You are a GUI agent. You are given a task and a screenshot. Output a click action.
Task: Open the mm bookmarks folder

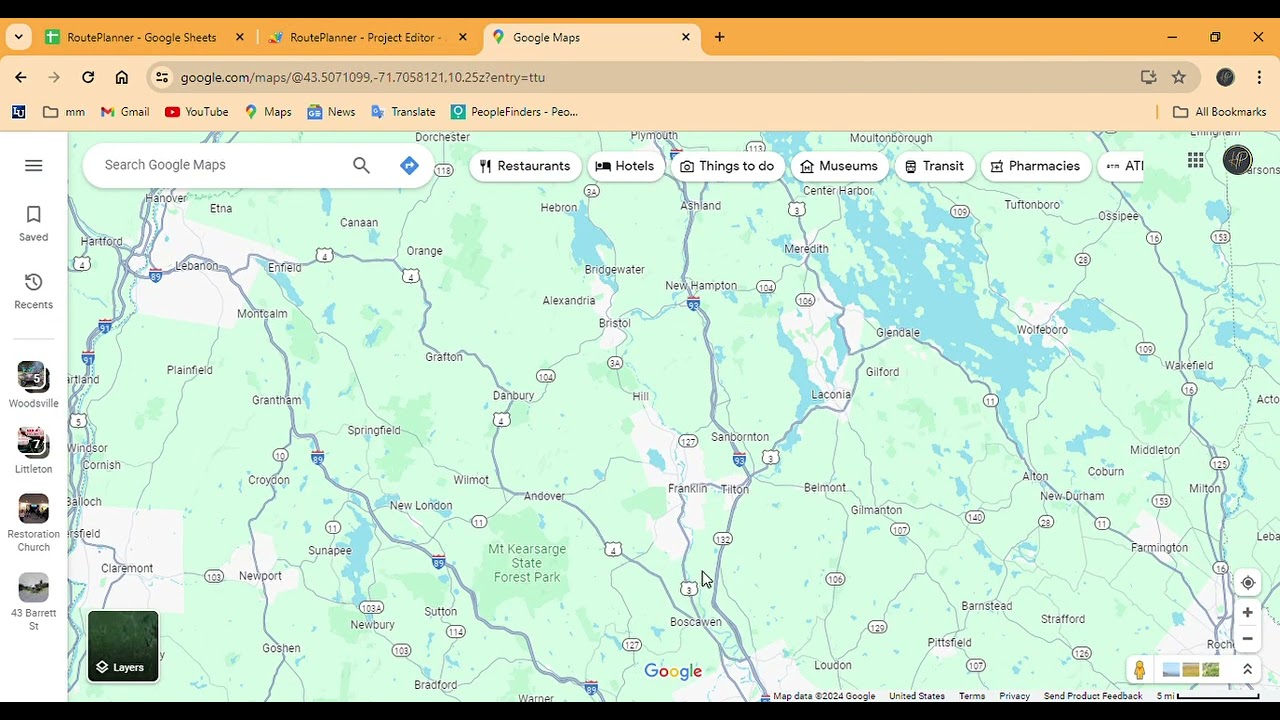(64, 112)
